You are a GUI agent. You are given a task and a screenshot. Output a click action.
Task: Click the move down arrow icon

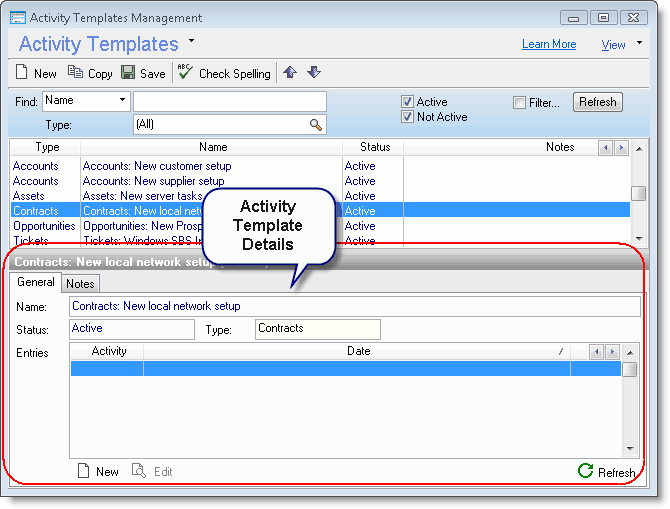(x=314, y=72)
